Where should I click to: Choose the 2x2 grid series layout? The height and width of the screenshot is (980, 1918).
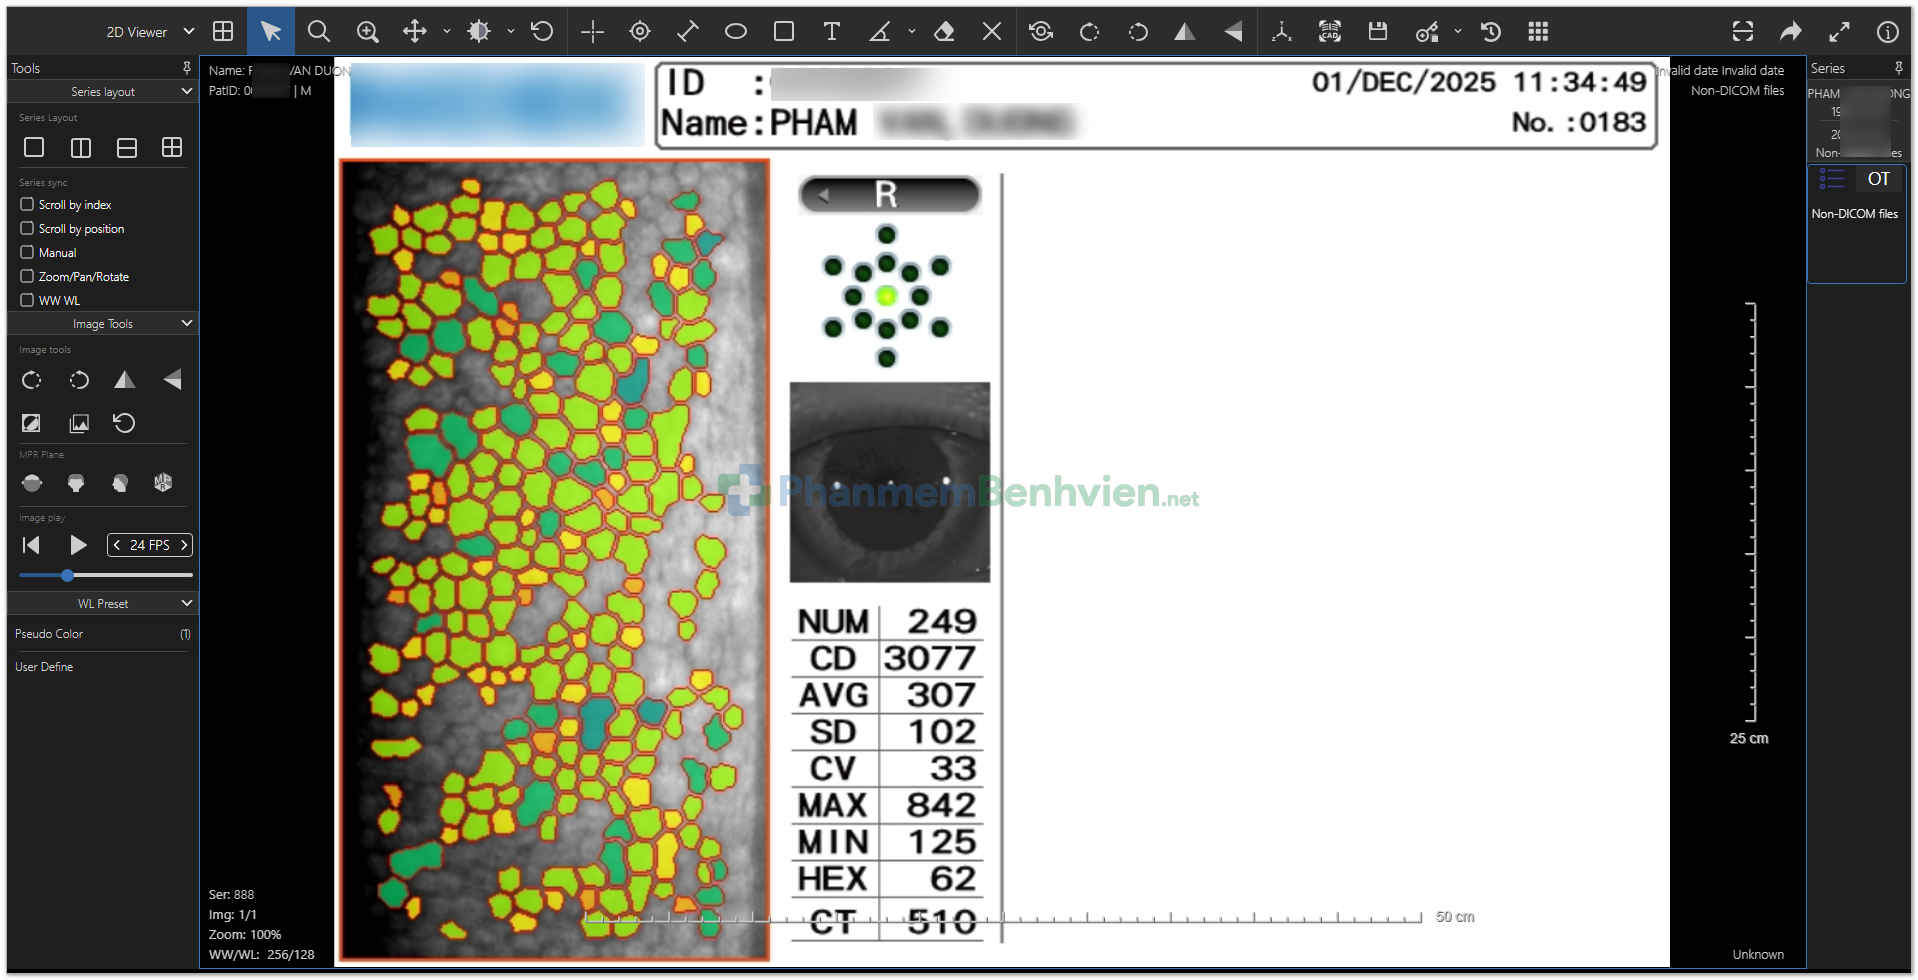pyautogui.click(x=172, y=148)
